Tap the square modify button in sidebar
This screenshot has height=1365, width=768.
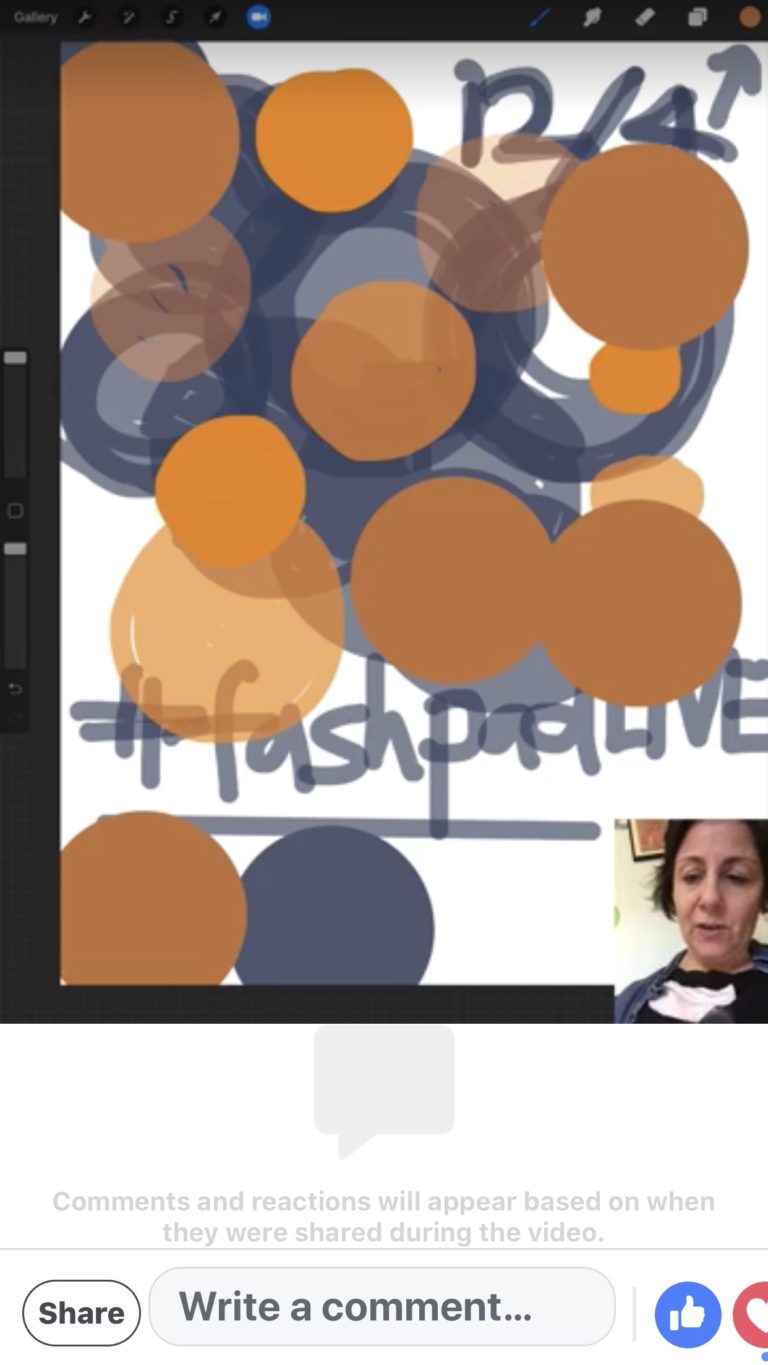click(x=15, y=511)
